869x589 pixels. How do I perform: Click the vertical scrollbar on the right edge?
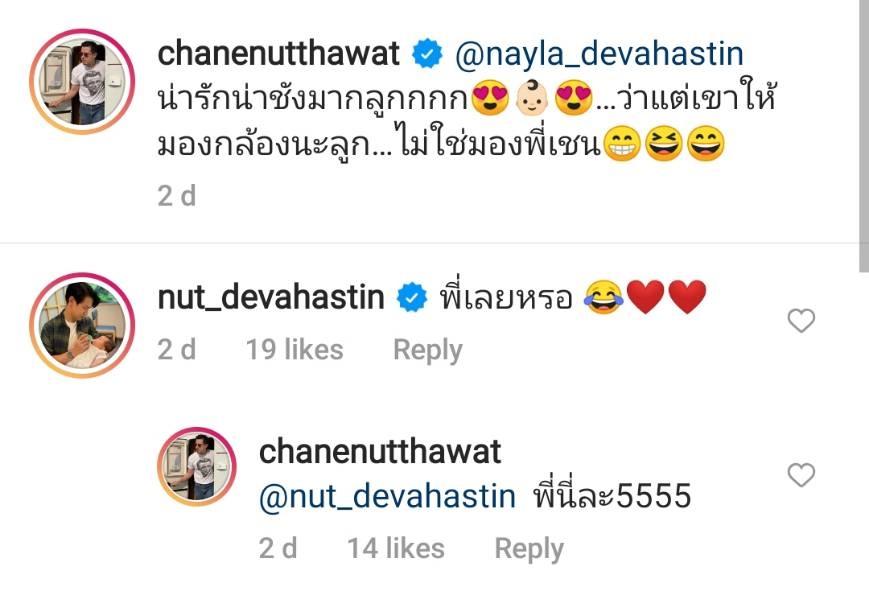point(863,136)
